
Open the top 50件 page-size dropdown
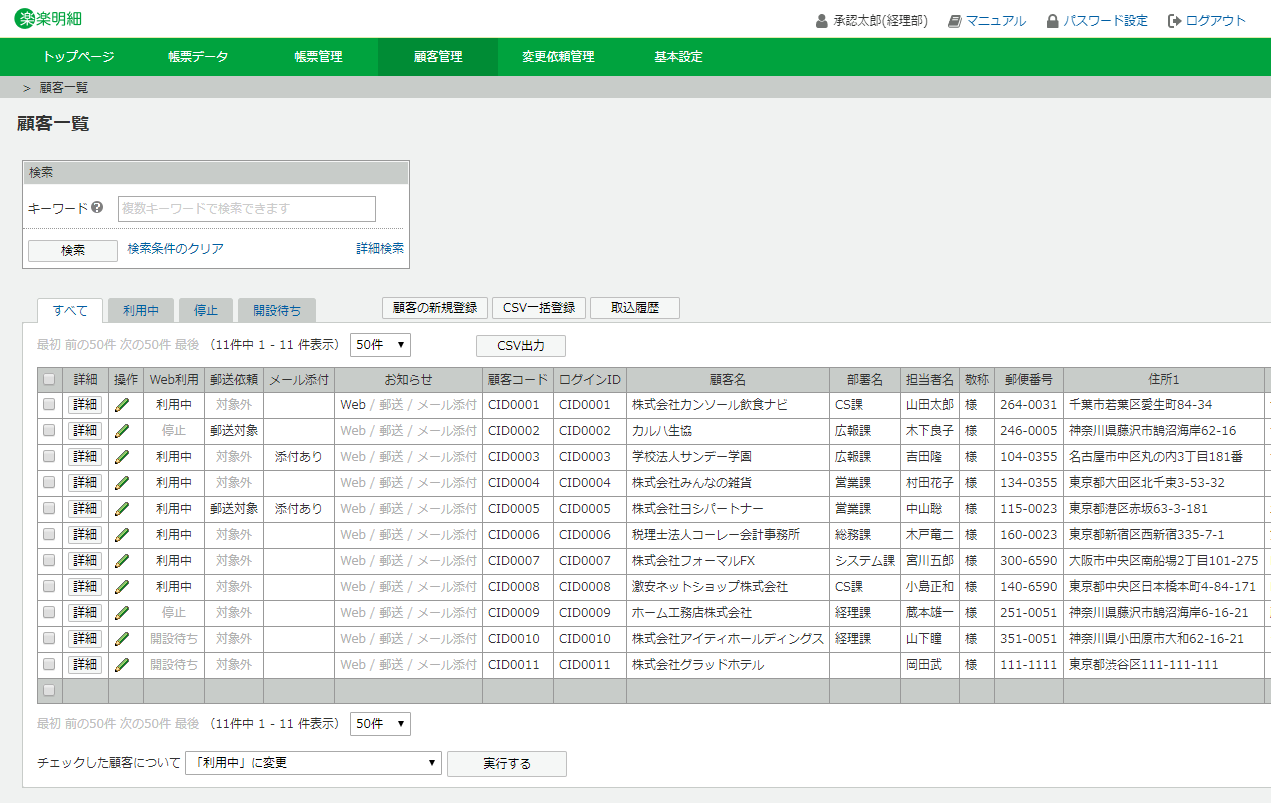coord(380,345)
